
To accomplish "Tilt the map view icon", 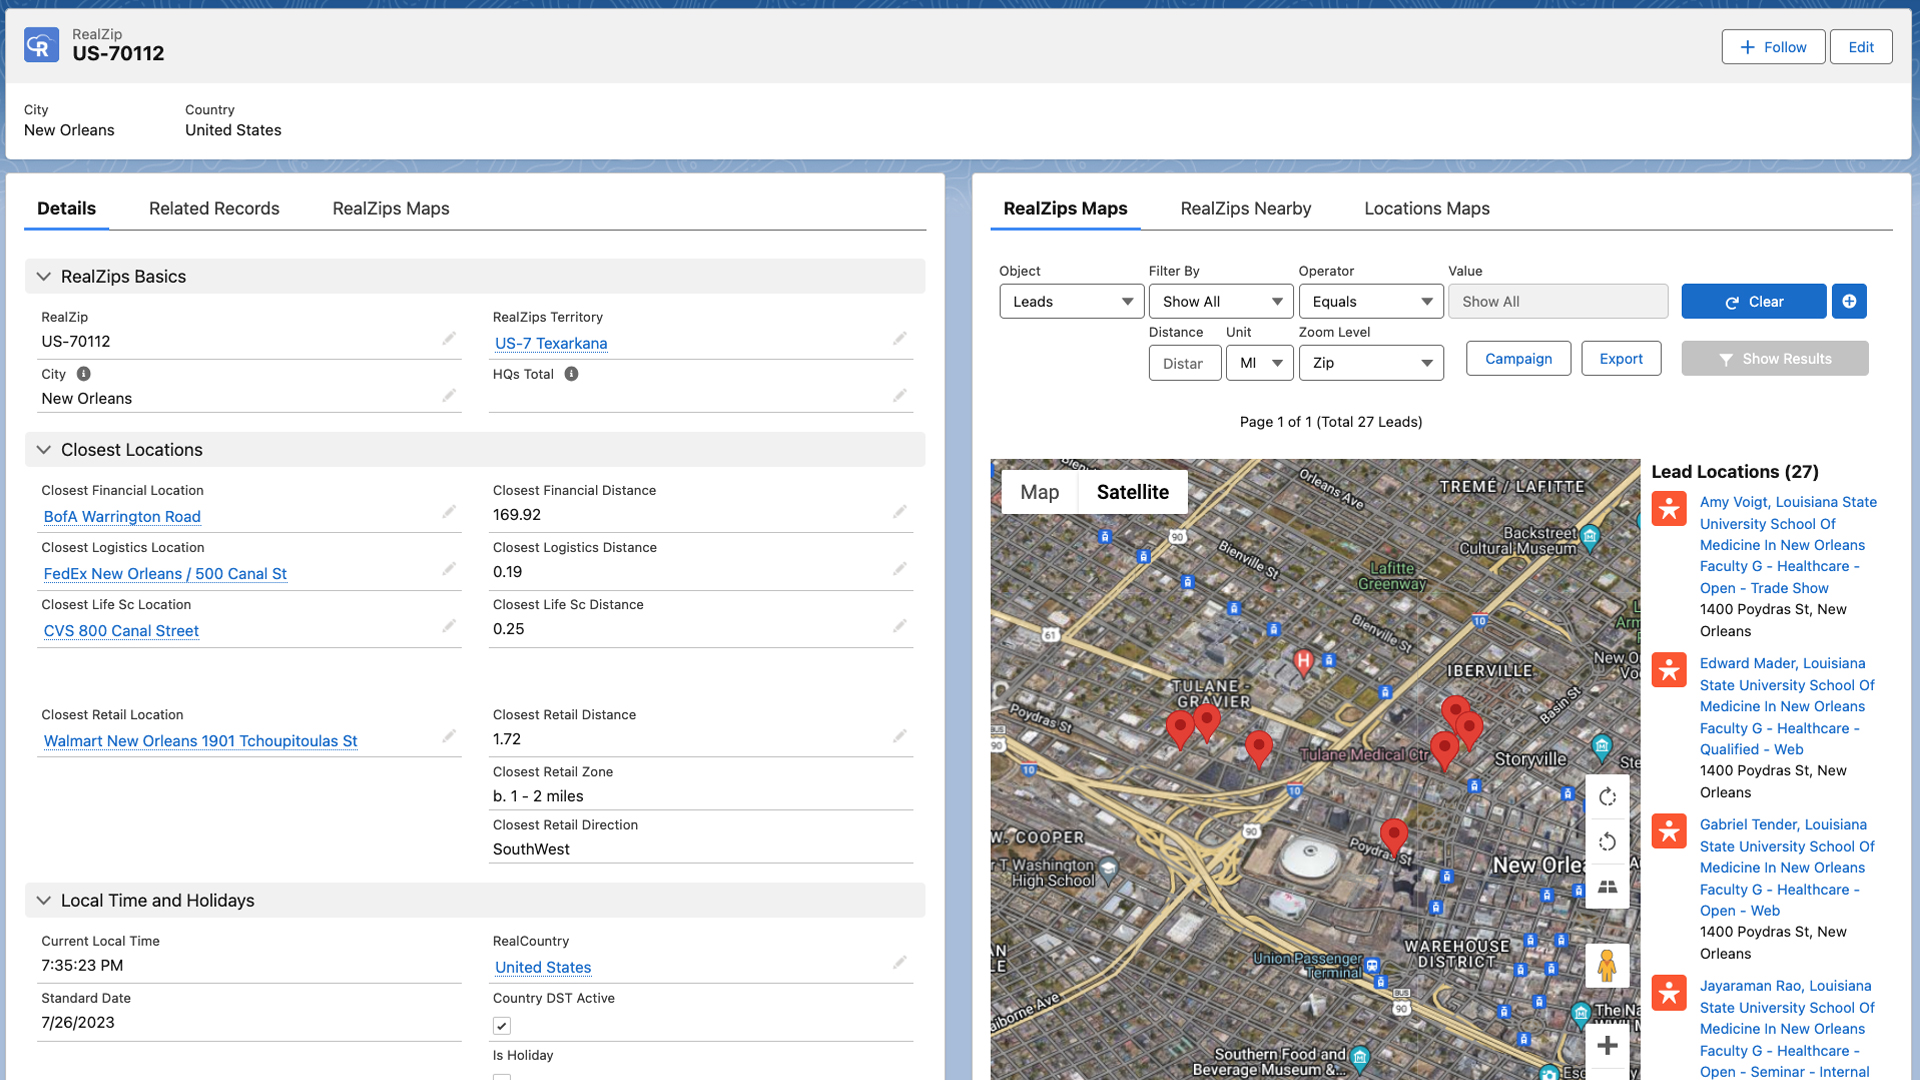I will coord(1607,887).
